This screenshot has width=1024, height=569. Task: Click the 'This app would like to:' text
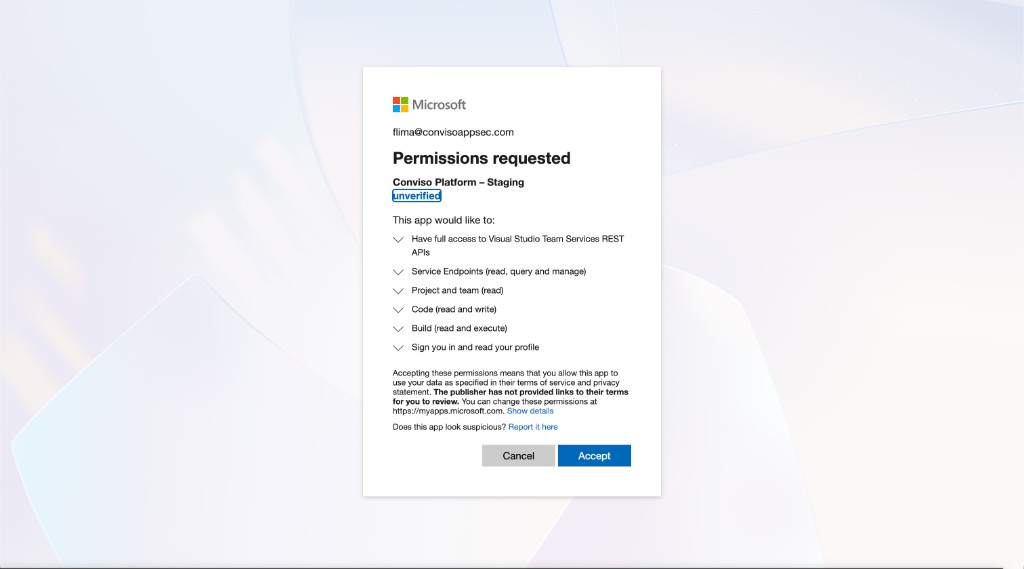443,220
